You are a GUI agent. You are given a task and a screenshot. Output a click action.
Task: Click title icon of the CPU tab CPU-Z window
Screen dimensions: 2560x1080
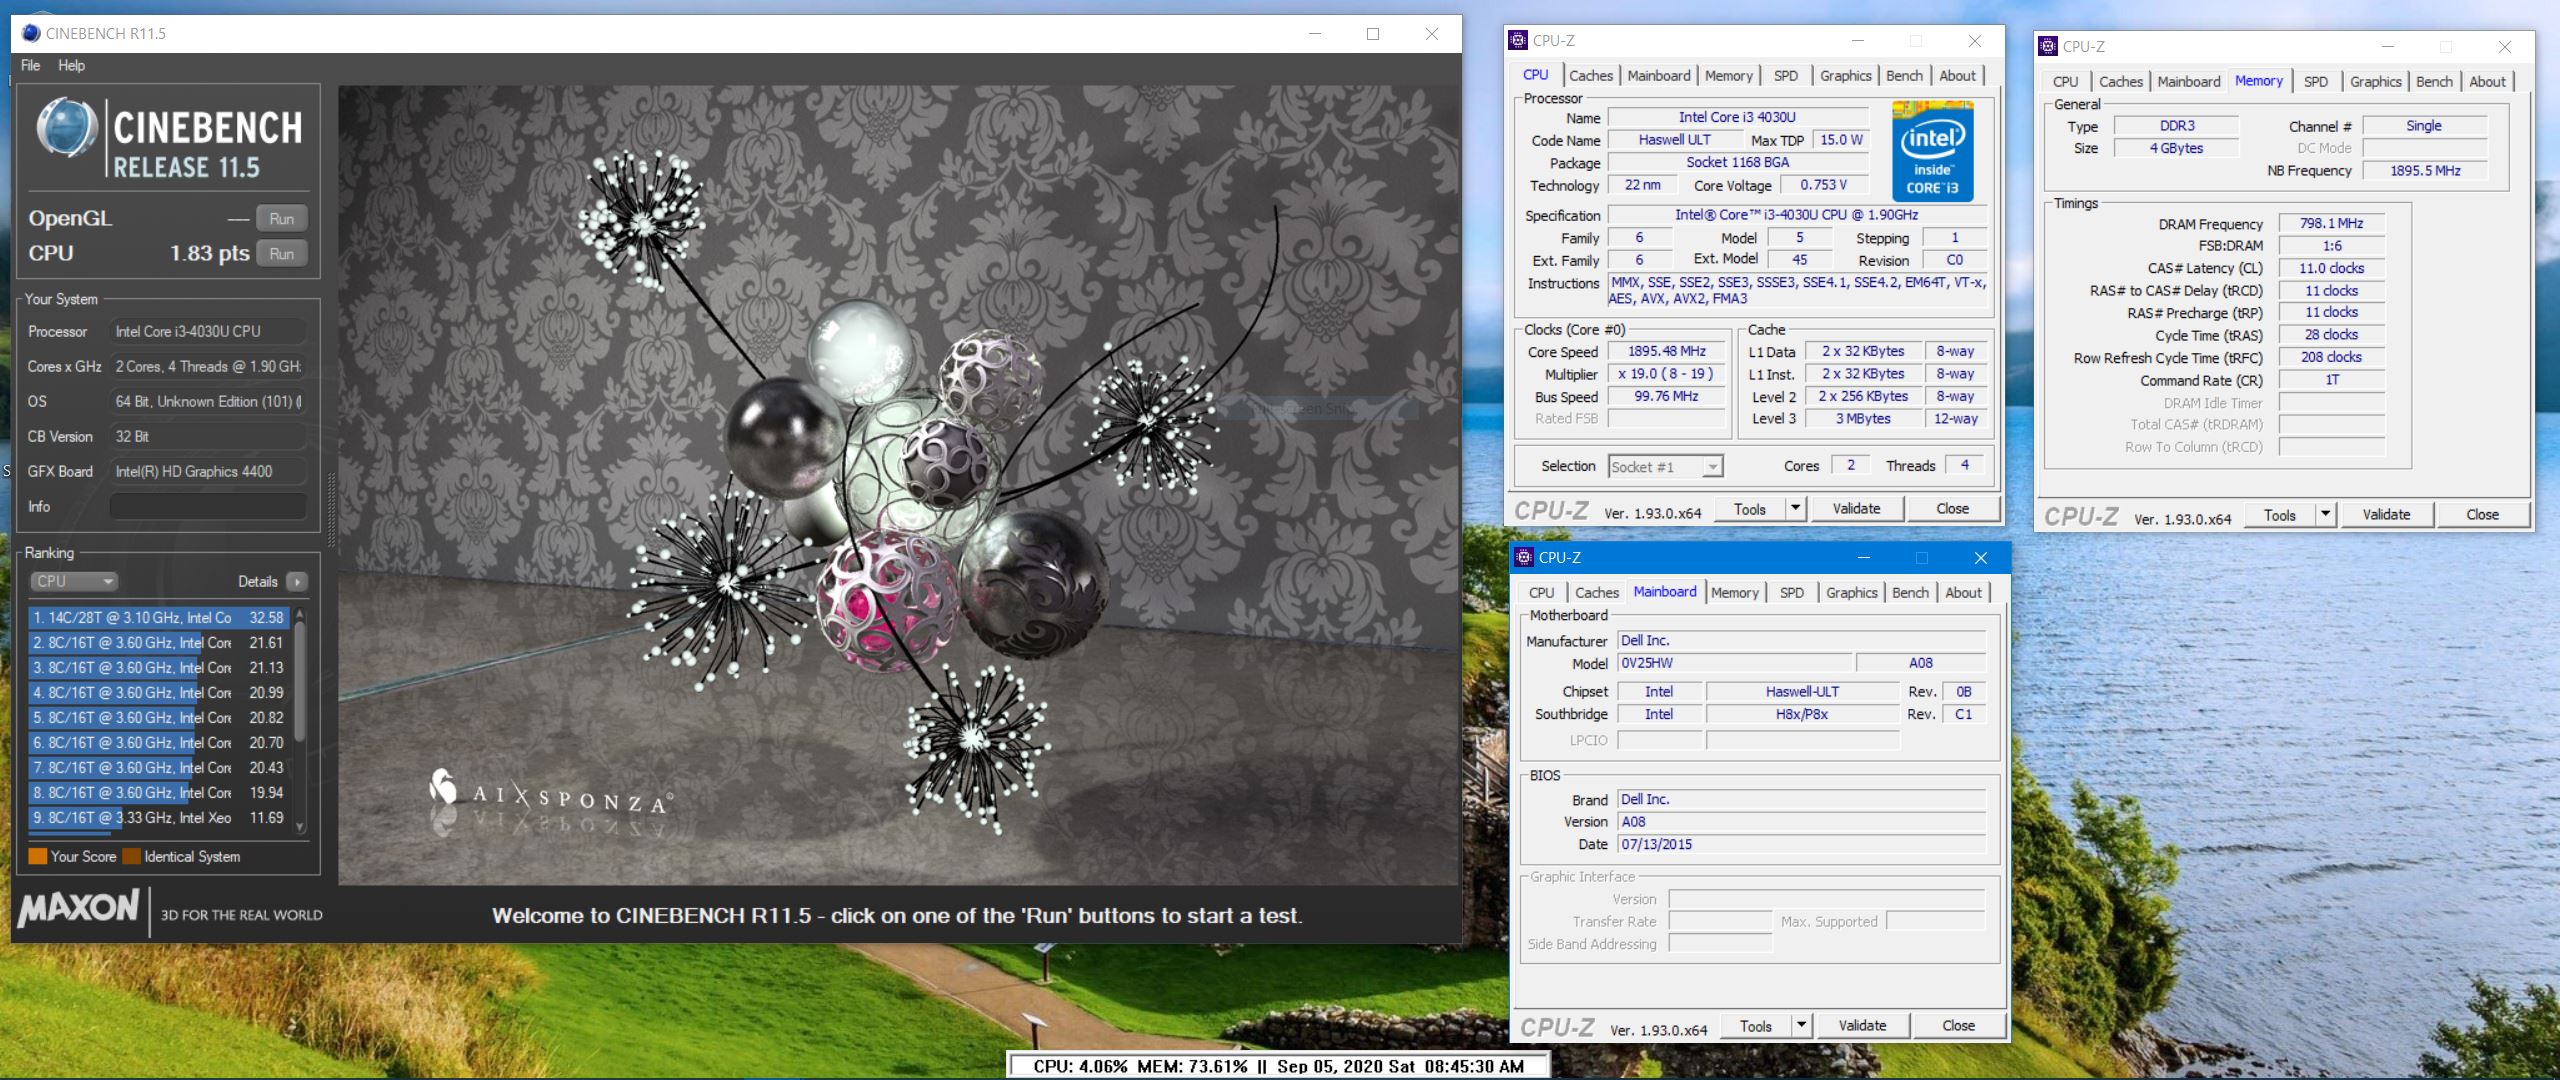tap(1519, 41)
